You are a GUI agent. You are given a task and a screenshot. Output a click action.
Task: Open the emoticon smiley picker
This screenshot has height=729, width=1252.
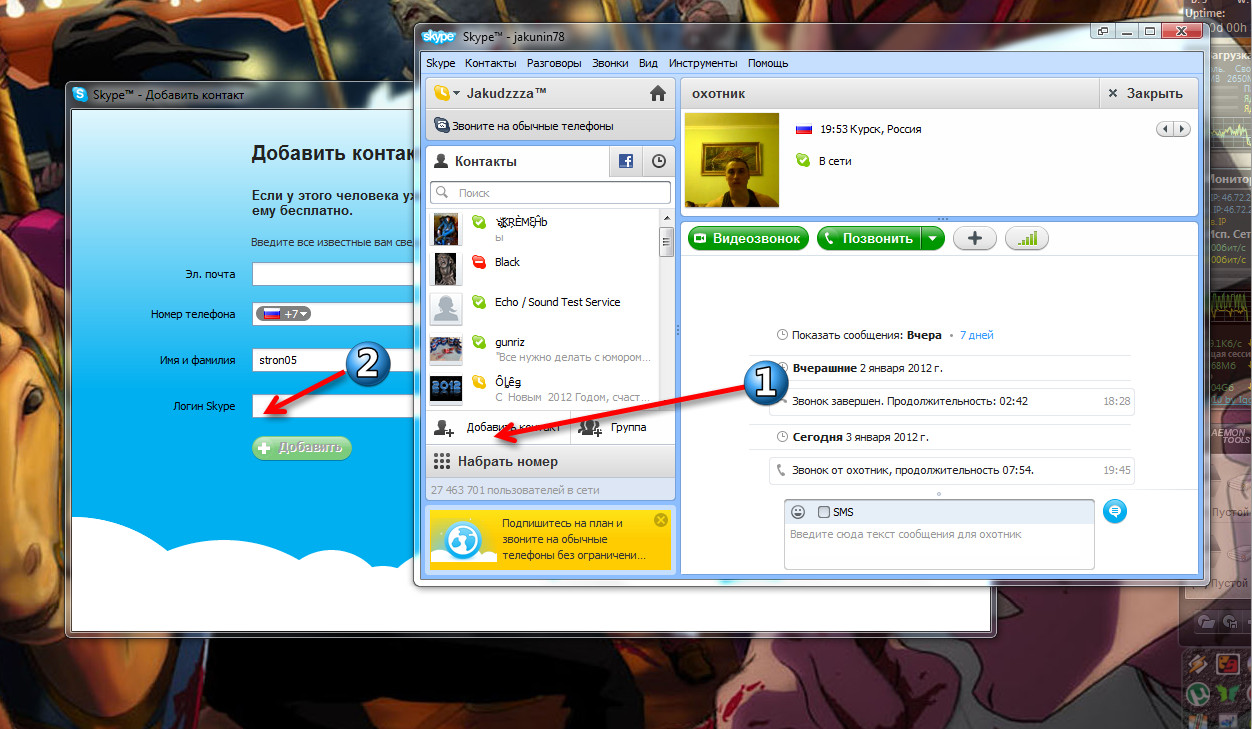click(x=798, y=512)
